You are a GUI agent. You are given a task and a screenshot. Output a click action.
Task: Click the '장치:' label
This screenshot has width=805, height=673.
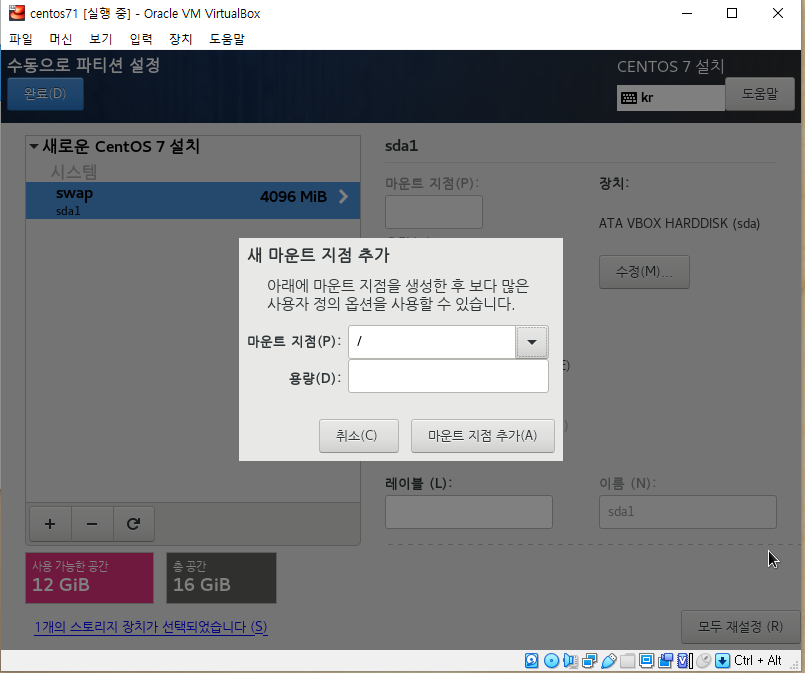pos(614,183)
